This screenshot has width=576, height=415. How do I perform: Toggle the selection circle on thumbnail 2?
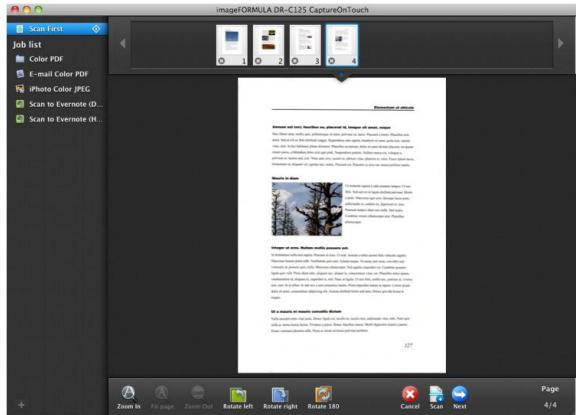pyautogui.click(x=258, y=61)
